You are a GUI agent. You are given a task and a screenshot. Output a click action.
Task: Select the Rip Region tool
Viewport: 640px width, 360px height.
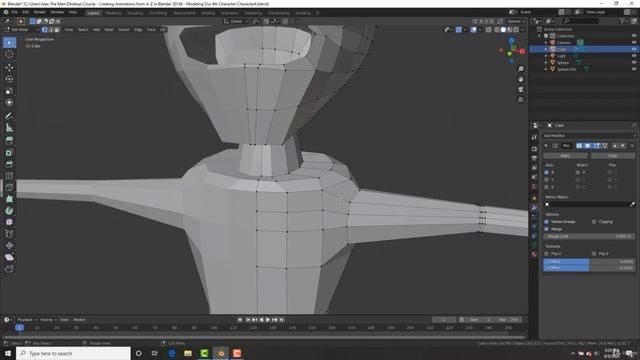[x=9, y=269]
